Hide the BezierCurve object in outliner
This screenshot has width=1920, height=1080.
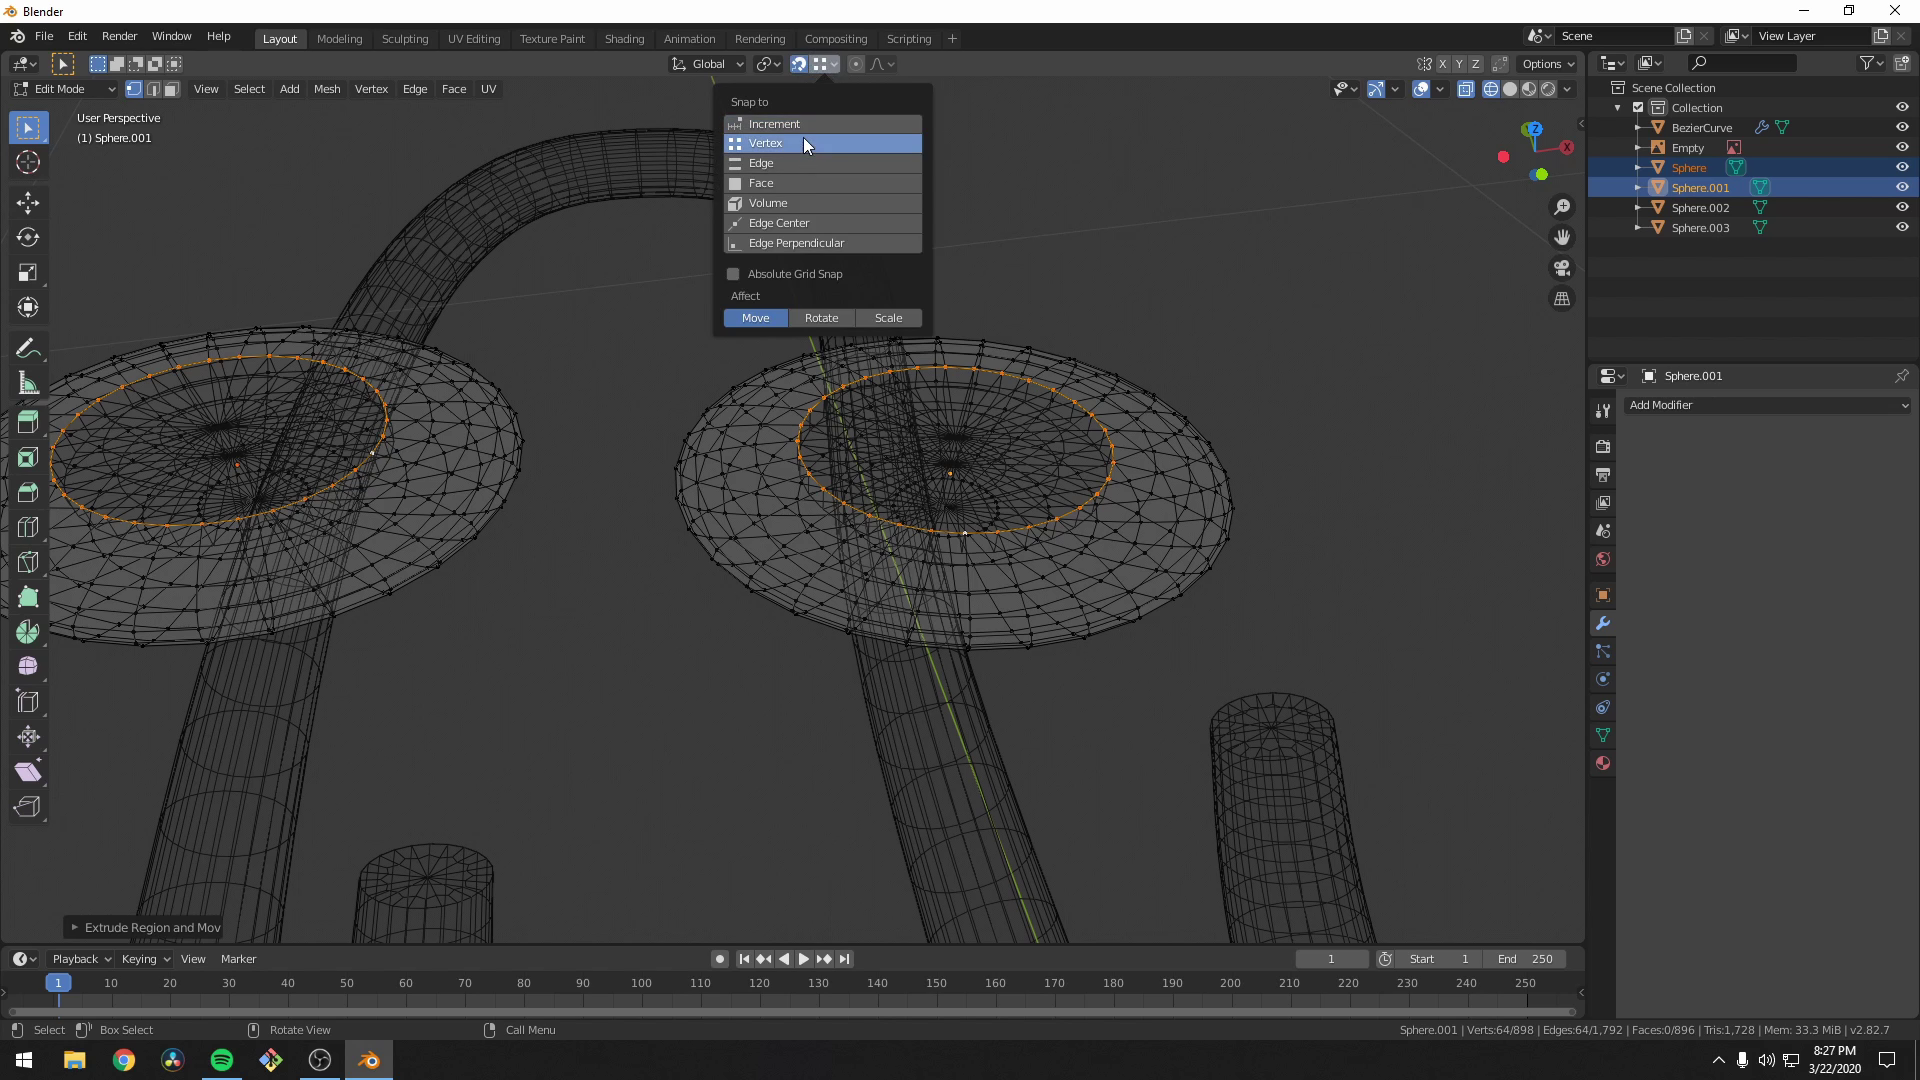tap(1902, 128)
